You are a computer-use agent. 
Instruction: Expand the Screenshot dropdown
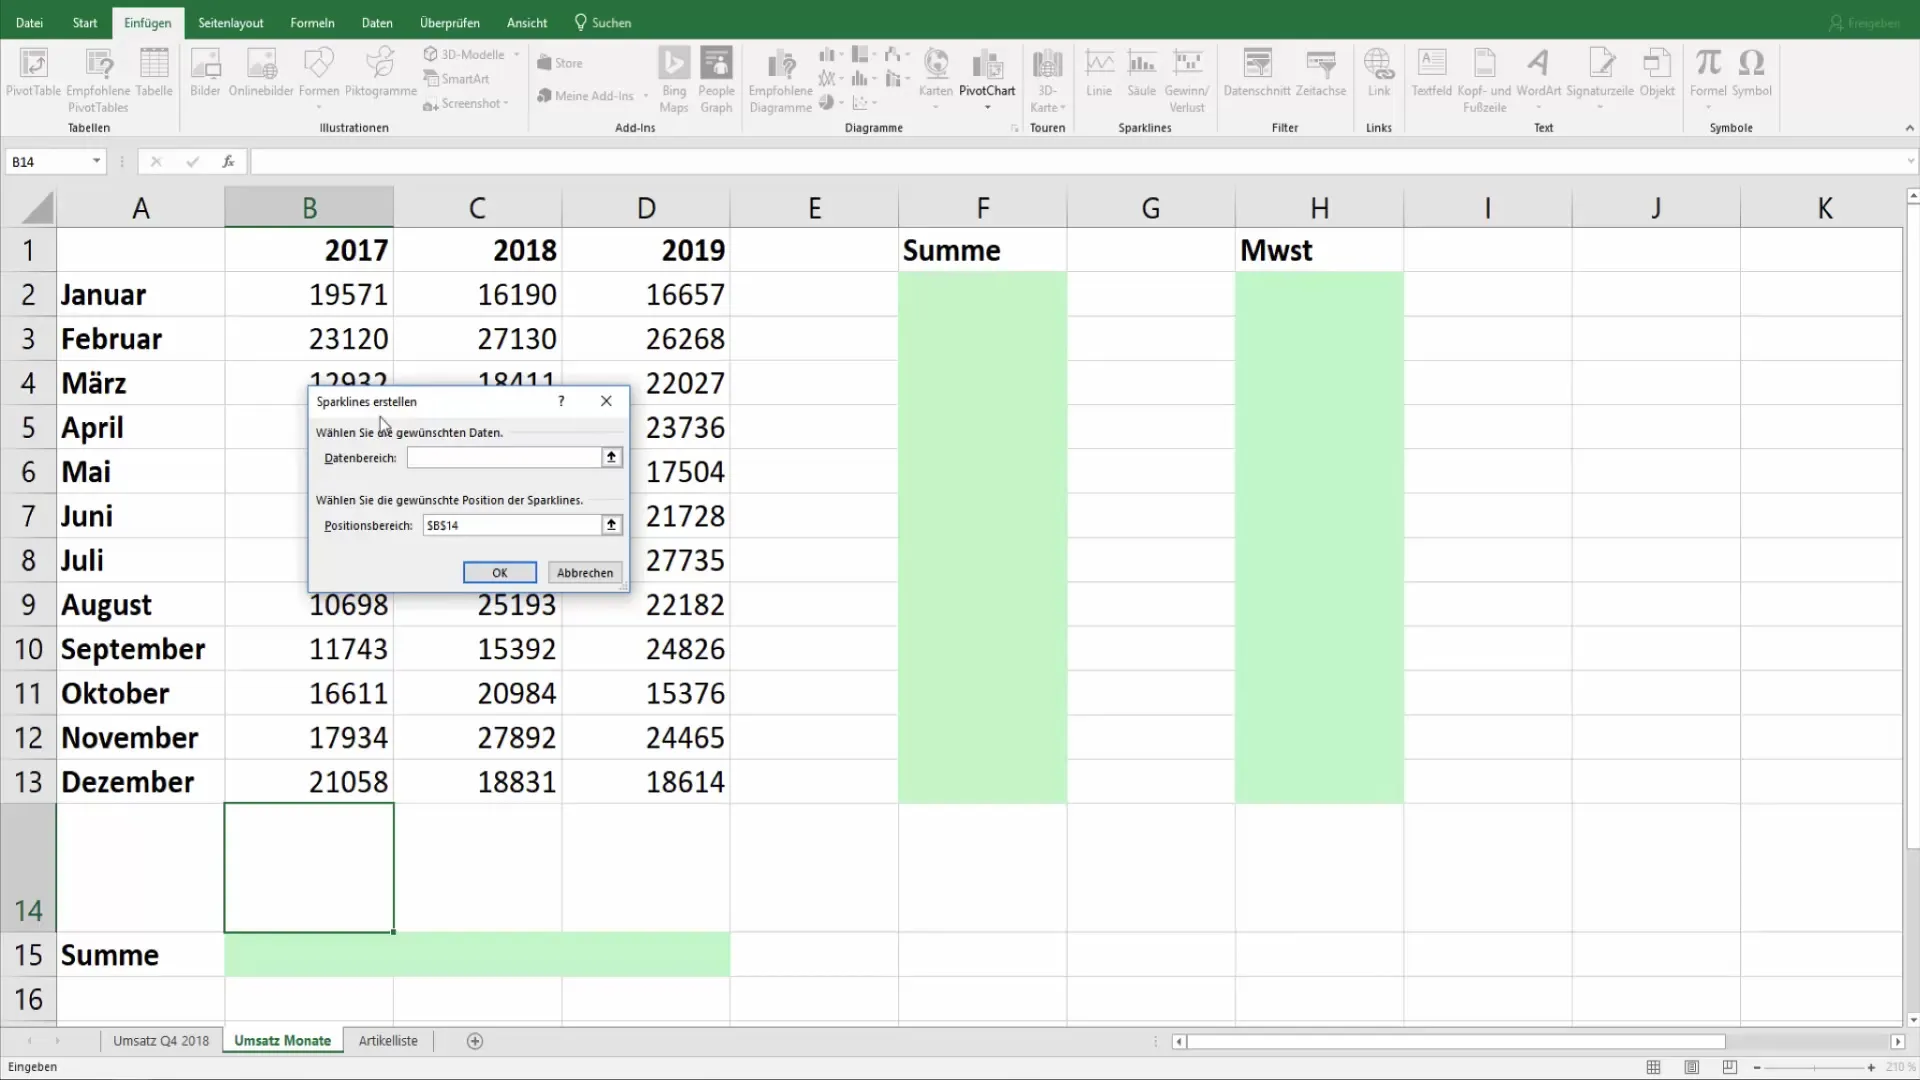506,104
